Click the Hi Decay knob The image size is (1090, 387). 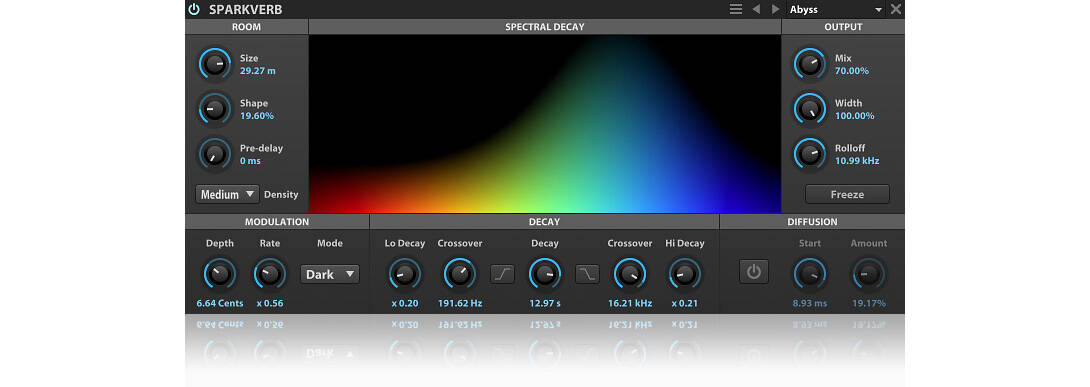(685, 274)
